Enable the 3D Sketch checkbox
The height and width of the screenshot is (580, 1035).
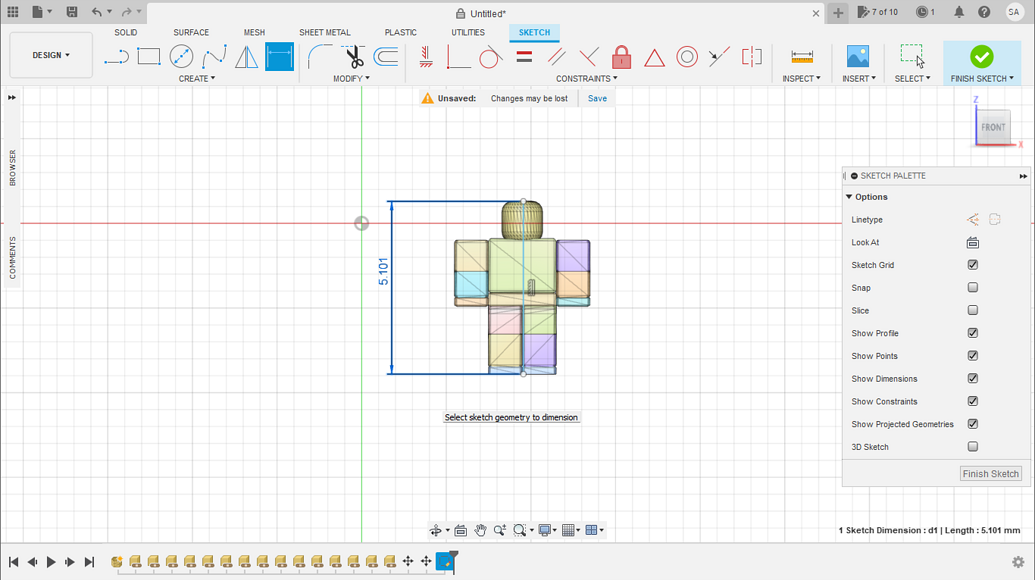pyautogui.click(x=972, y=447)
